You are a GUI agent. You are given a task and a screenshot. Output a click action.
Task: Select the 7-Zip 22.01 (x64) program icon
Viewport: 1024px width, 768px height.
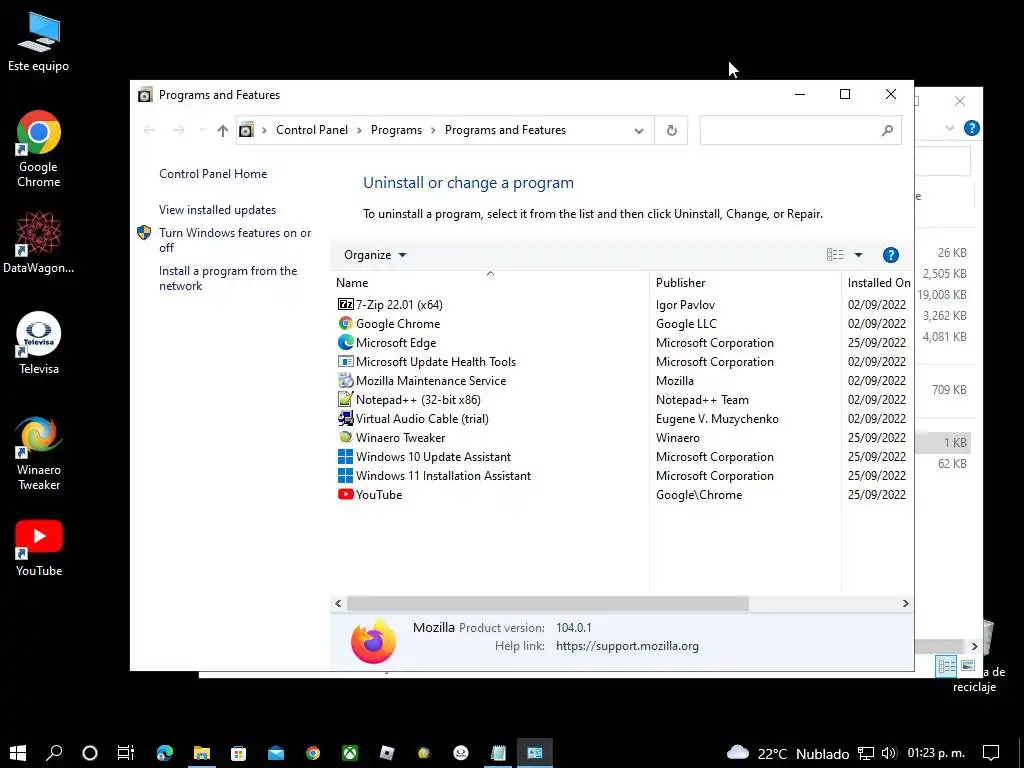tap(345, 304)
